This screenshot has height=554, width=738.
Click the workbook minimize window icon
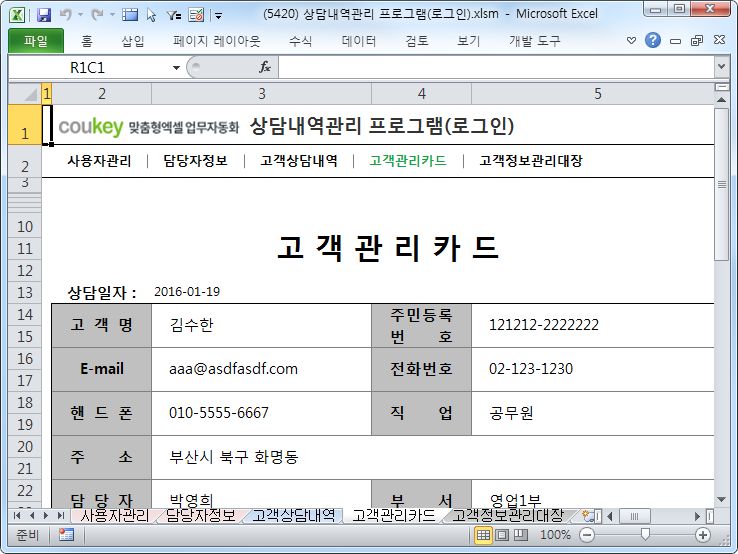point(675,41)
